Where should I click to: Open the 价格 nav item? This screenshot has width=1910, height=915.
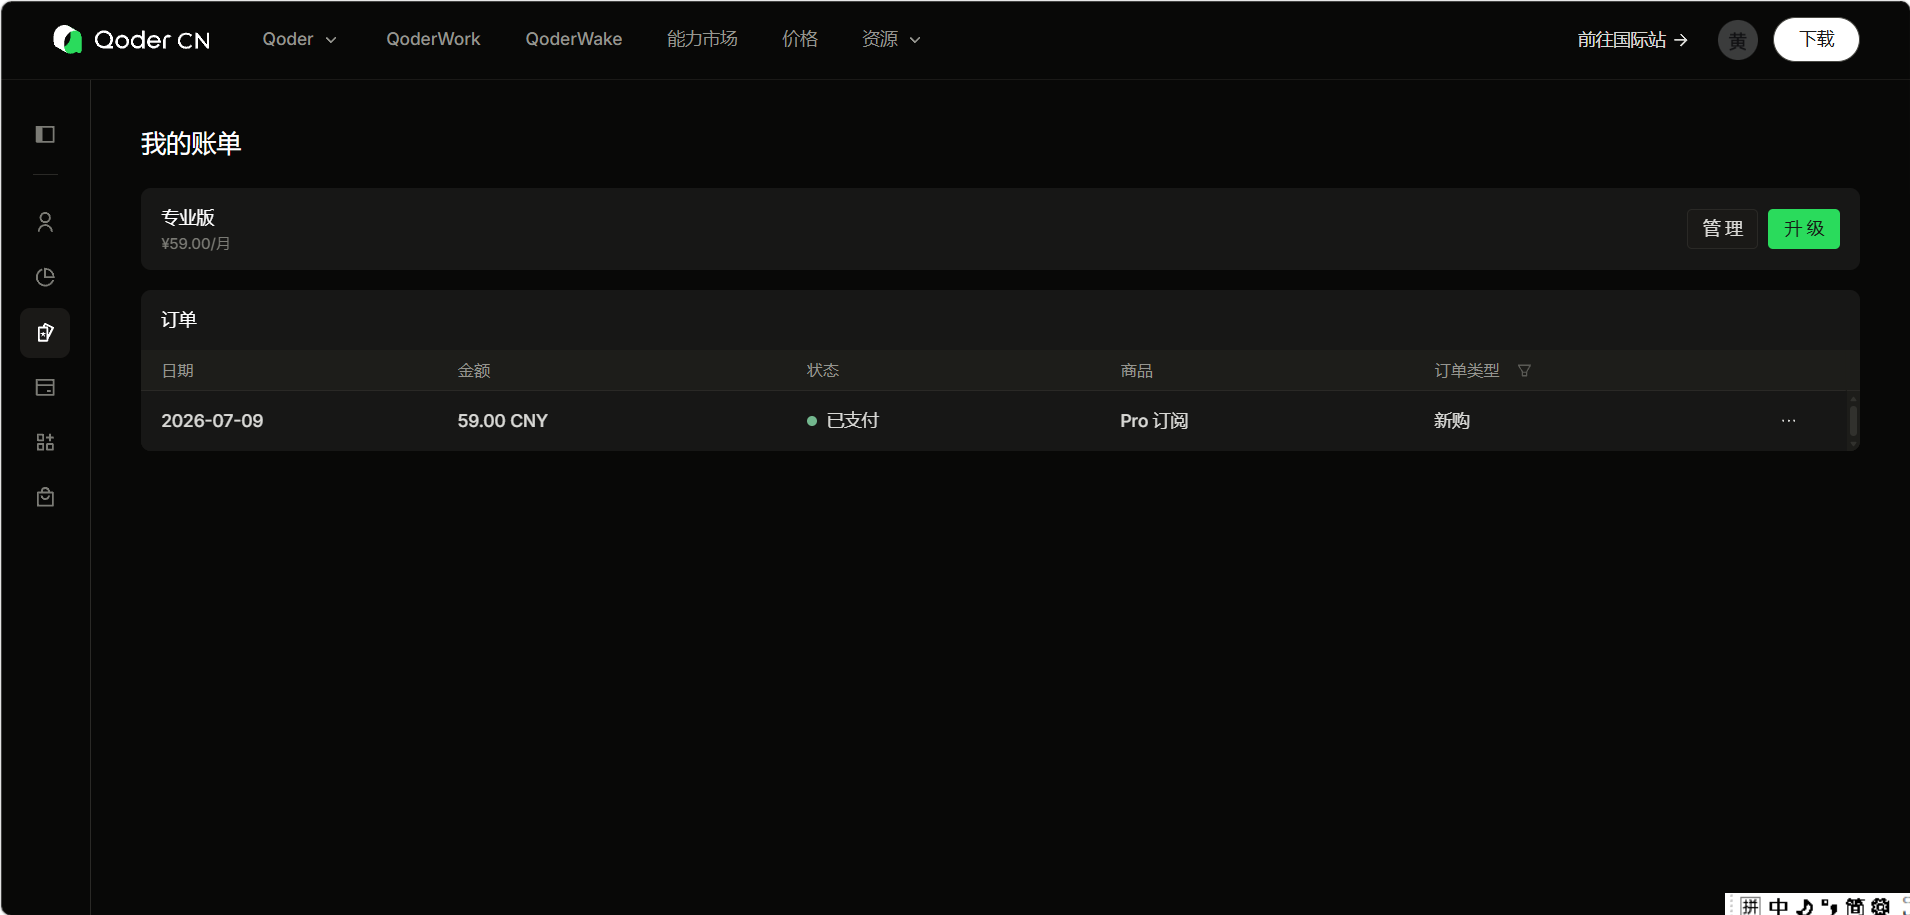(800, 39)
